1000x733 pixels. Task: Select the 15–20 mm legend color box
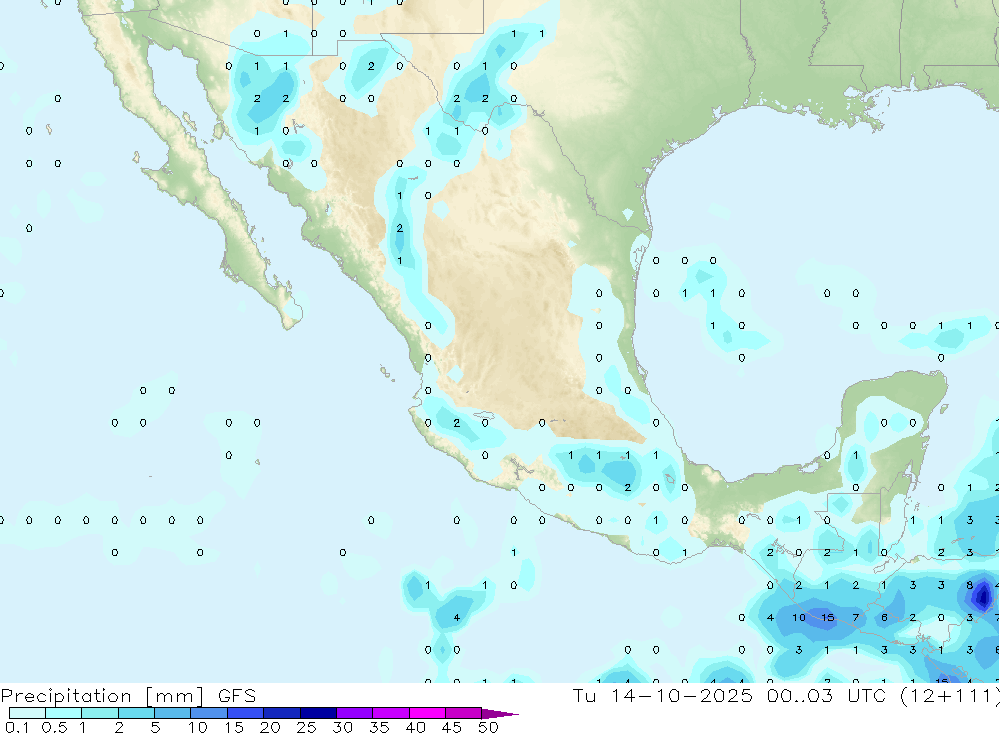point(246,713)
